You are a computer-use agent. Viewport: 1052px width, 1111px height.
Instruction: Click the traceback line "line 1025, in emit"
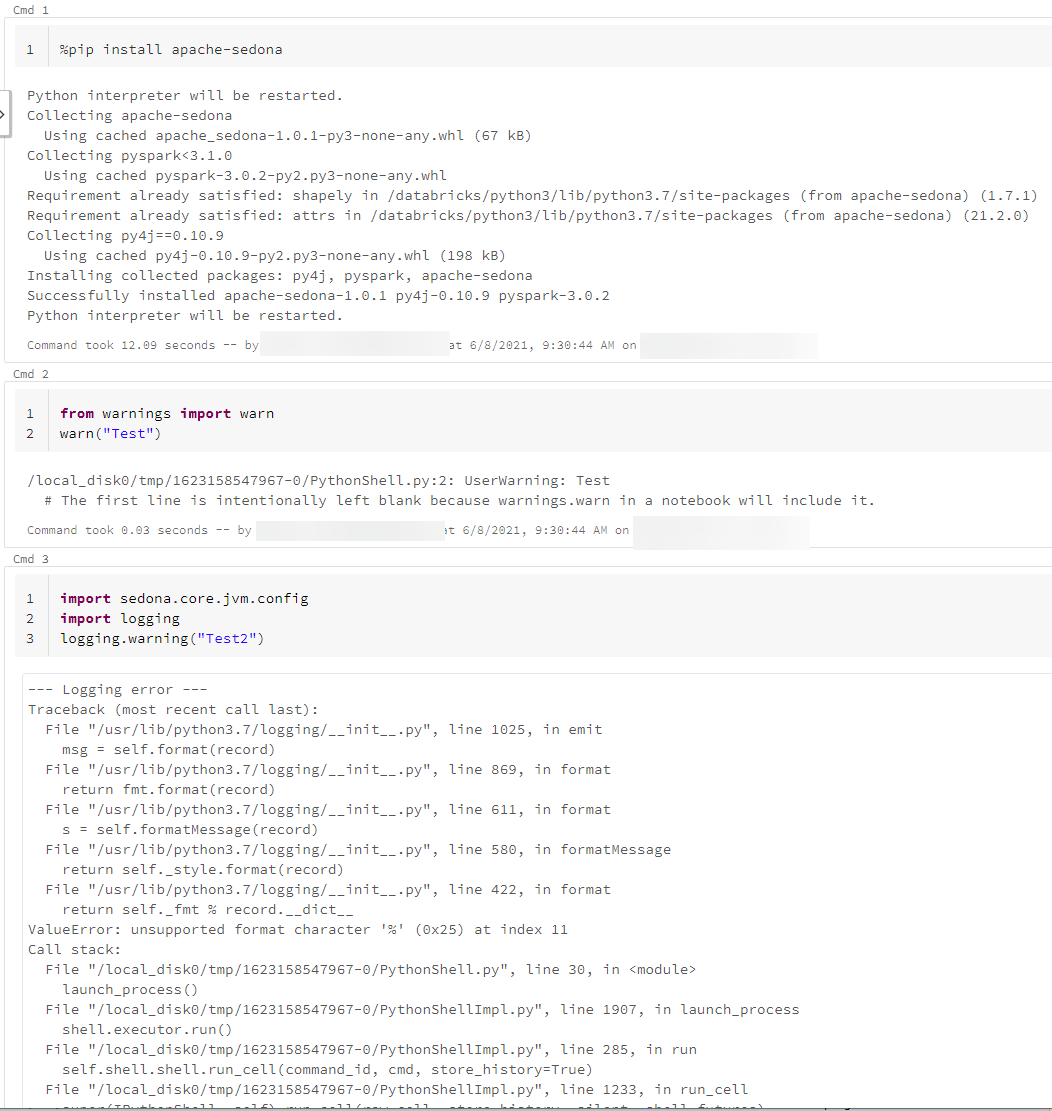point(324,730)
